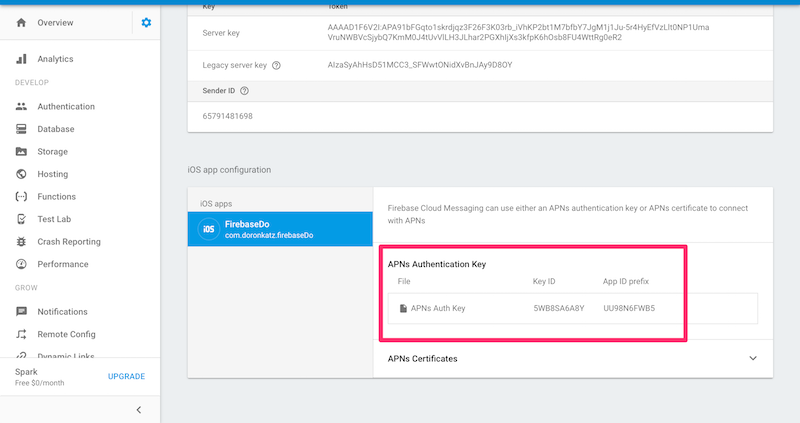Open Notifications section

(62, 311)
